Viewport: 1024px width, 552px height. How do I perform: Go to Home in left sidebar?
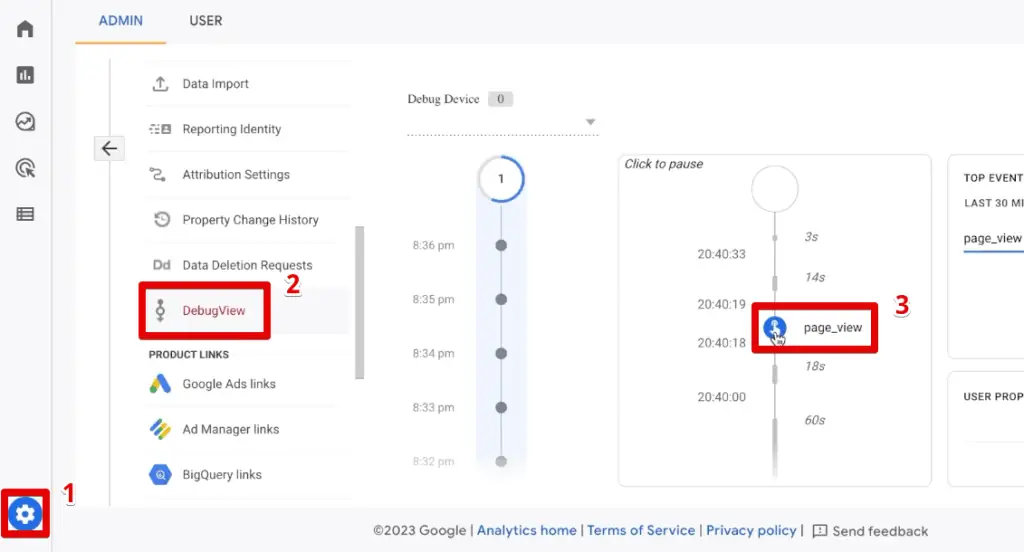25,28
